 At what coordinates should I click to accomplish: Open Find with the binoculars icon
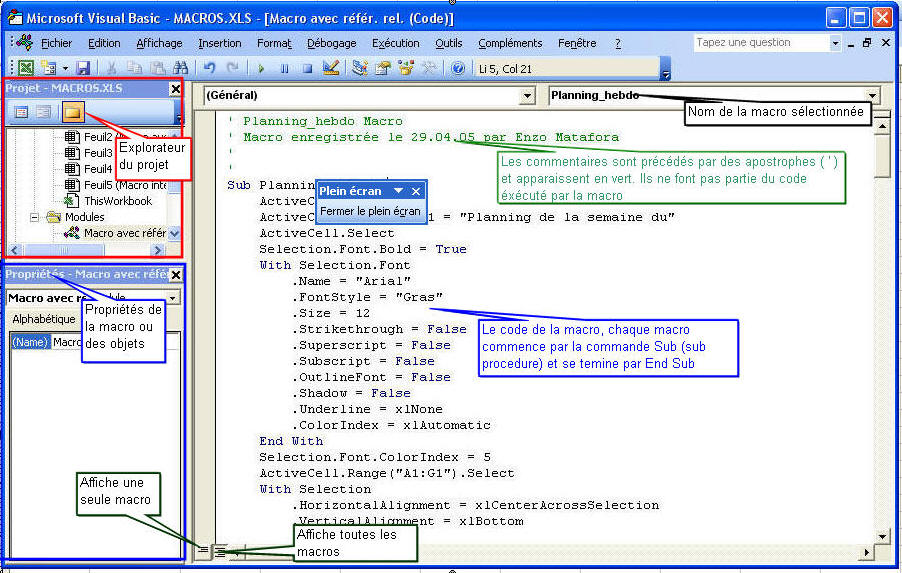(180, 68)
